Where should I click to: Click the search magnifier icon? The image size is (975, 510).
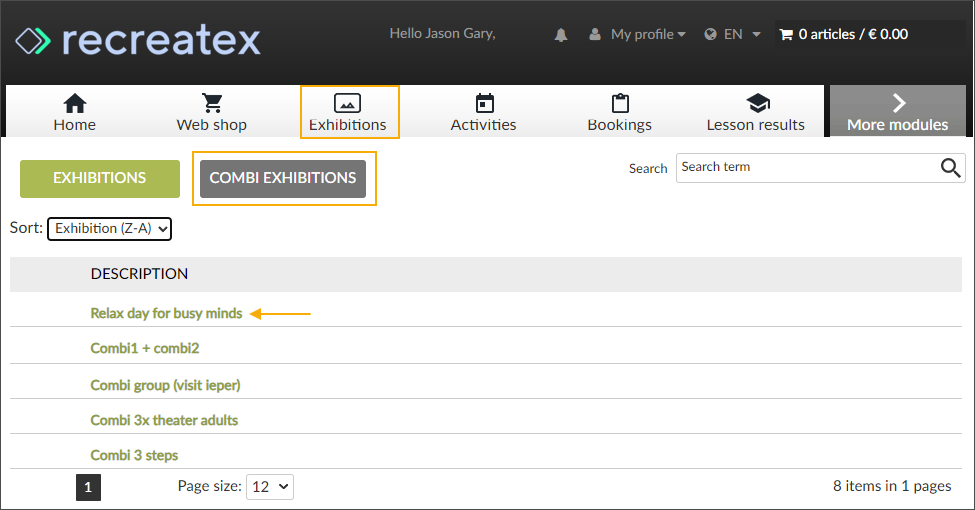[950, 167]
